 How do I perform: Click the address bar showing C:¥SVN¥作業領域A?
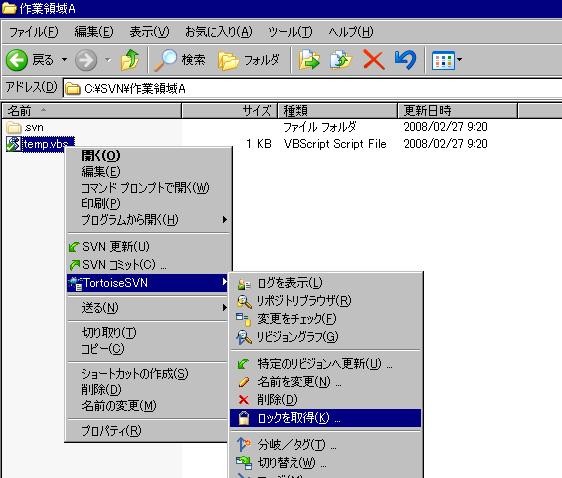point(312,89)
